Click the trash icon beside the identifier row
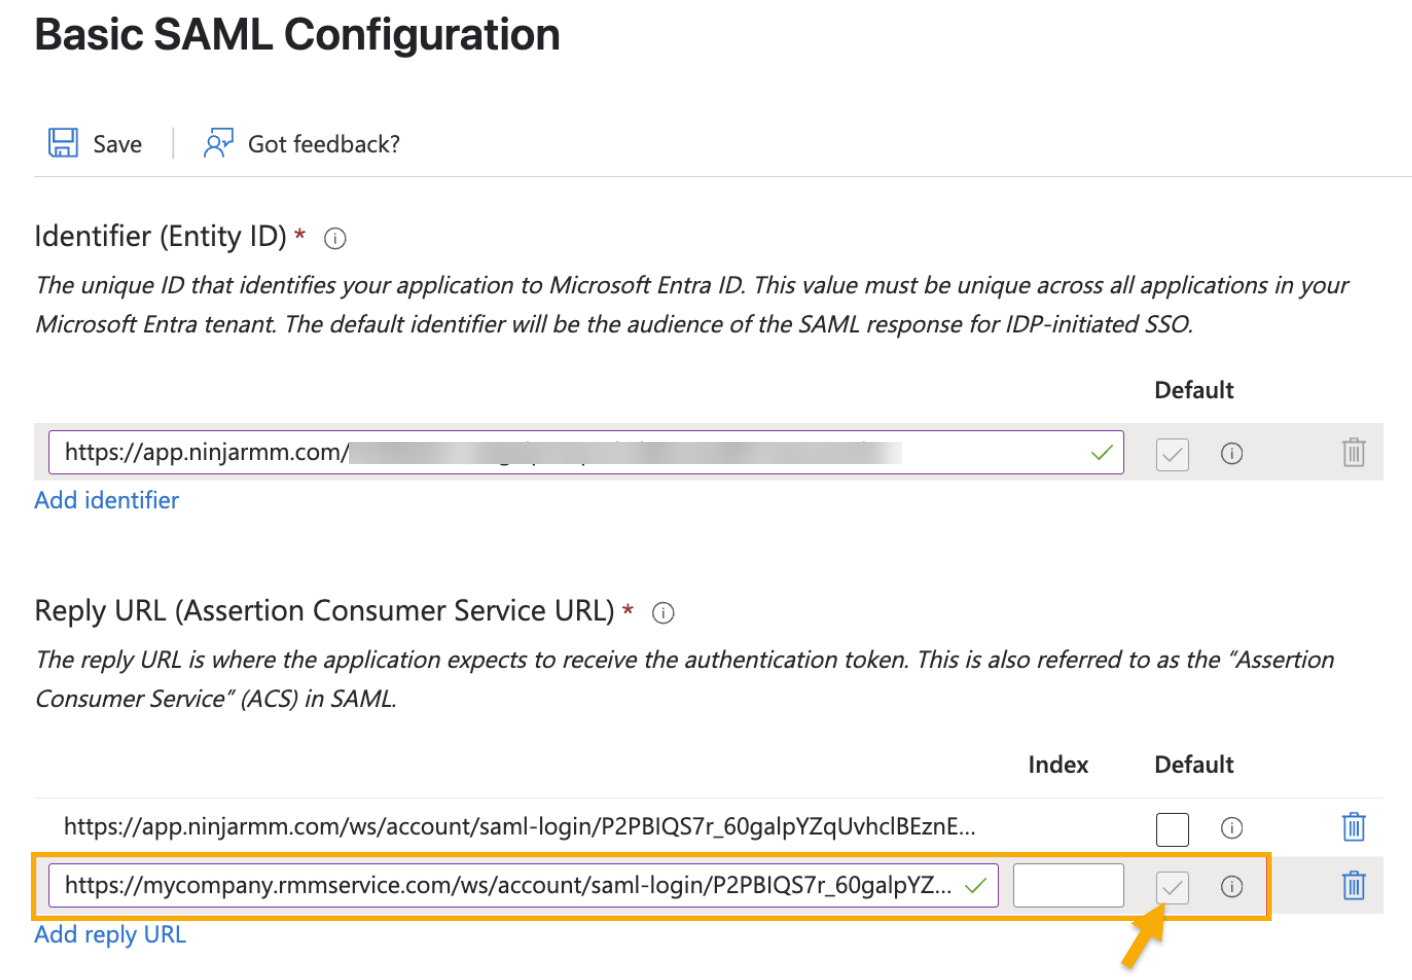 (1354, 453)
